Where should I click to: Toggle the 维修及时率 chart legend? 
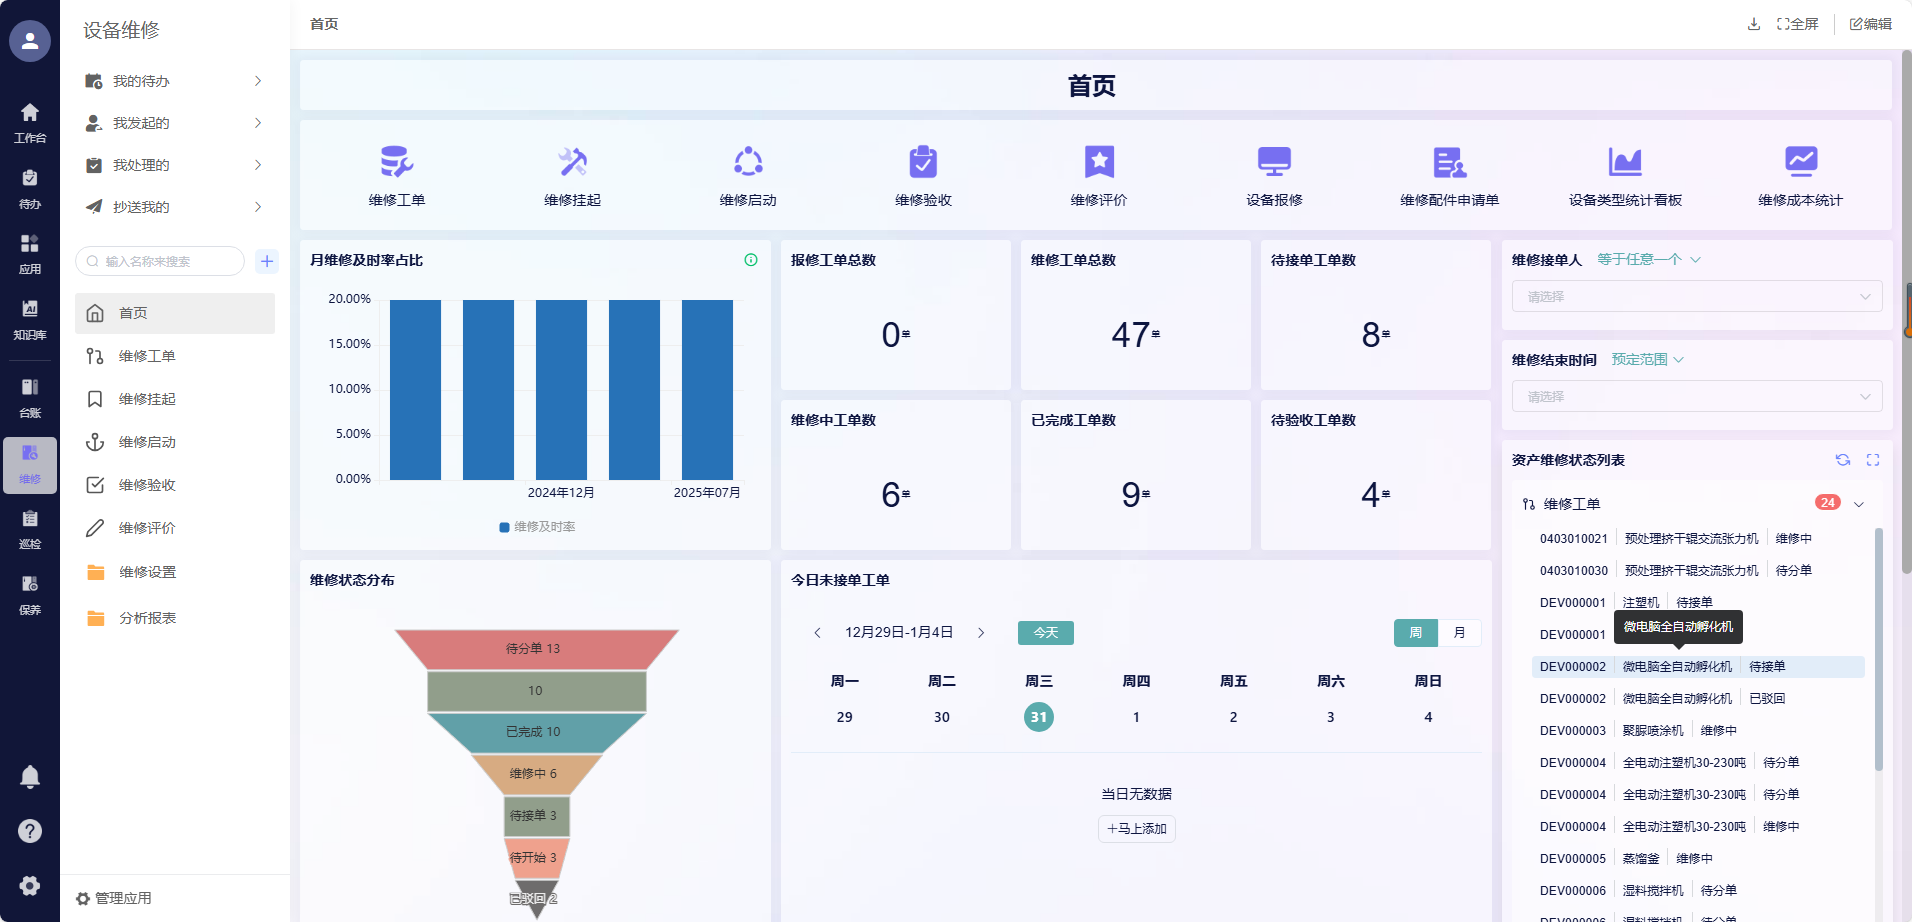[537, 527]
